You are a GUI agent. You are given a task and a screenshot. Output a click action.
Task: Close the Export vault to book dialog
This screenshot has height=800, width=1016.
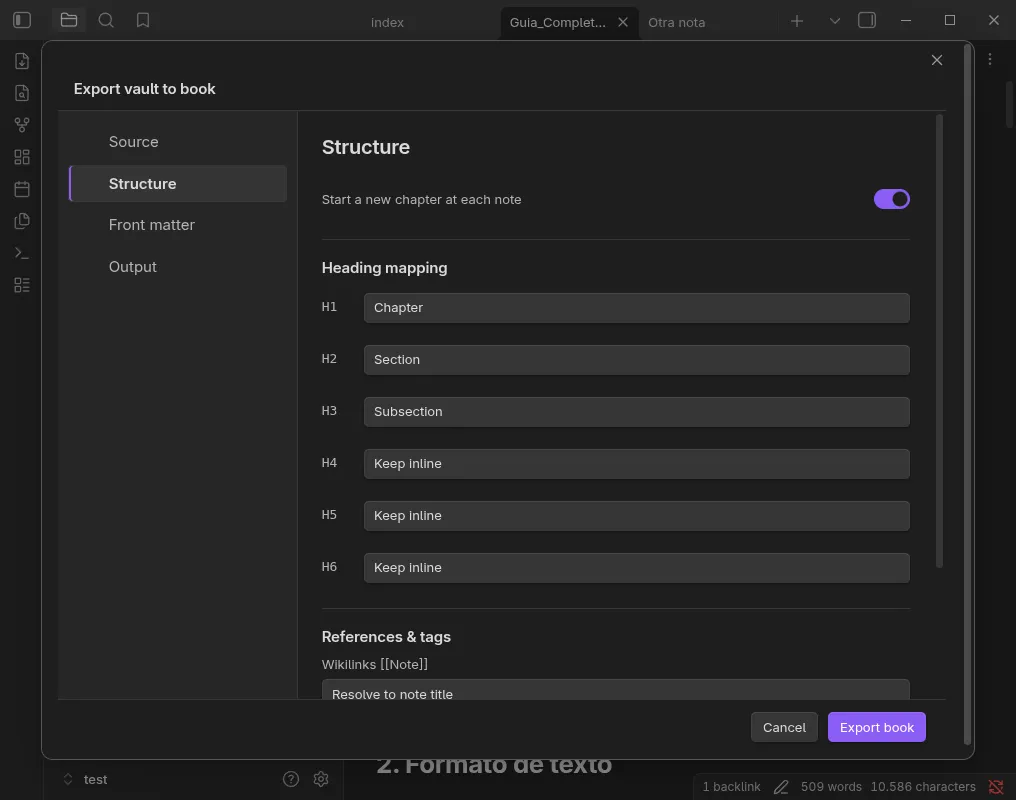click(x=937, y=60)
